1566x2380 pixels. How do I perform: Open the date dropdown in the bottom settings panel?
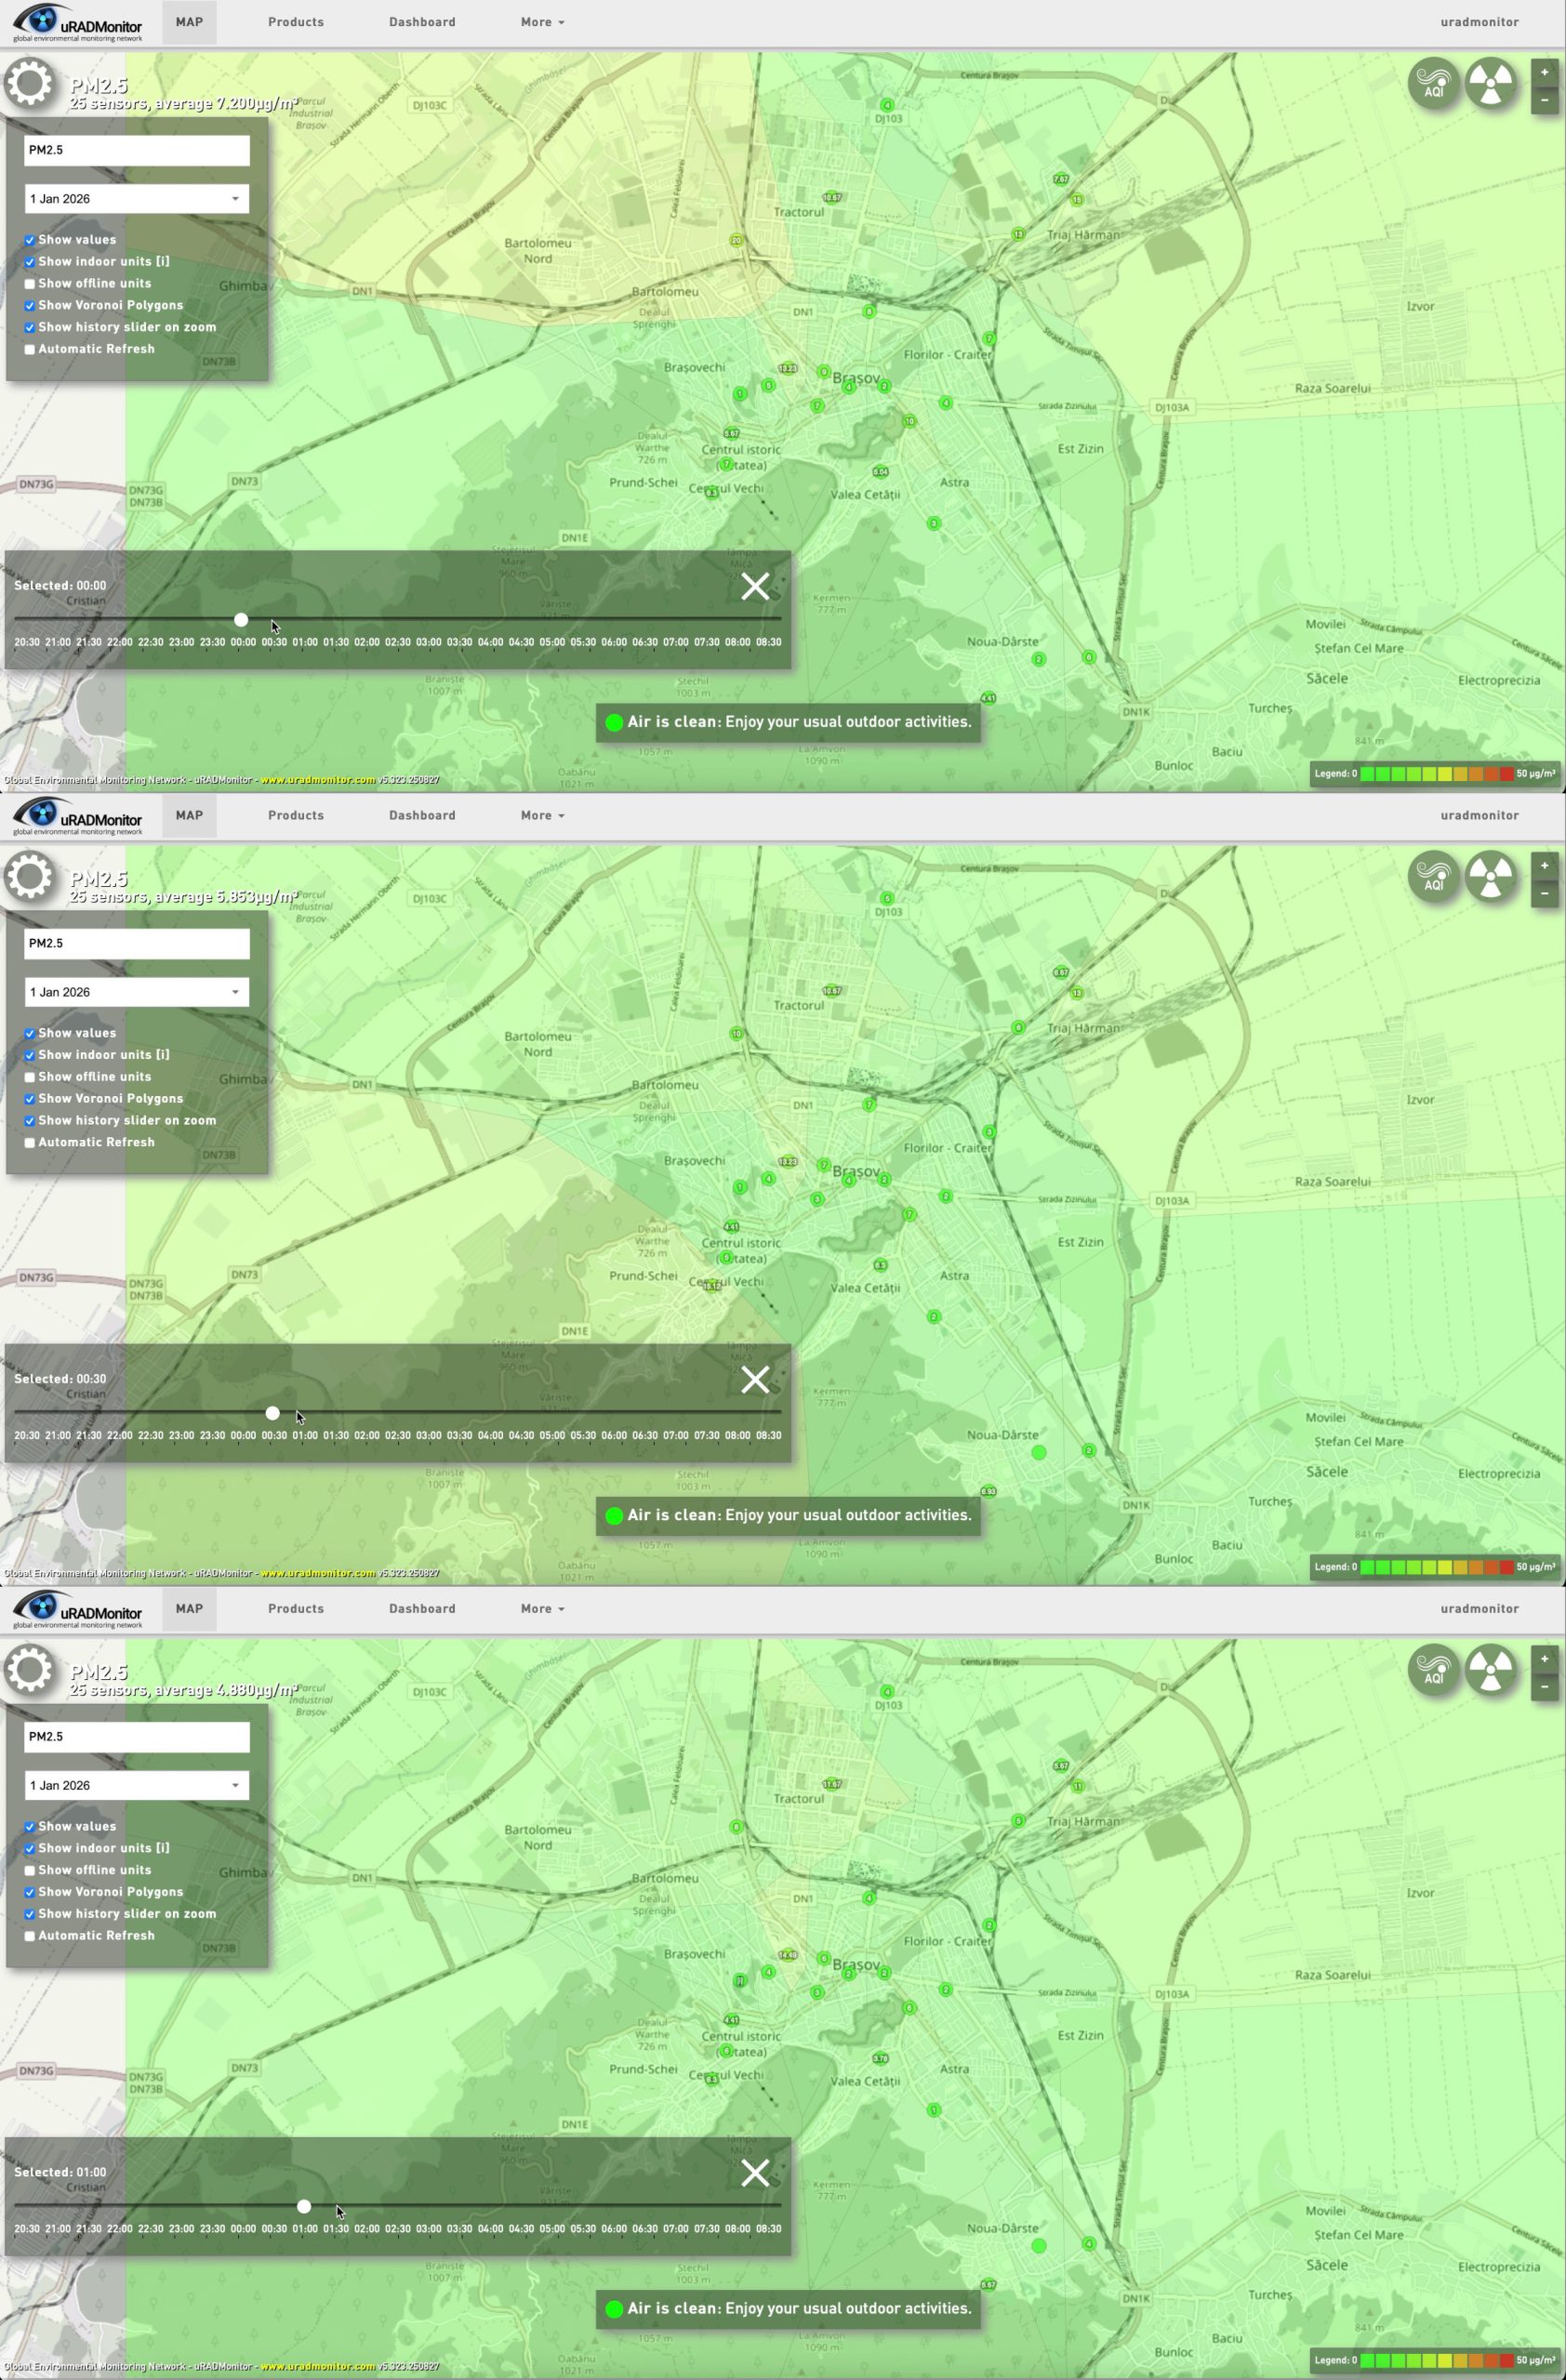click(137, 1785)
